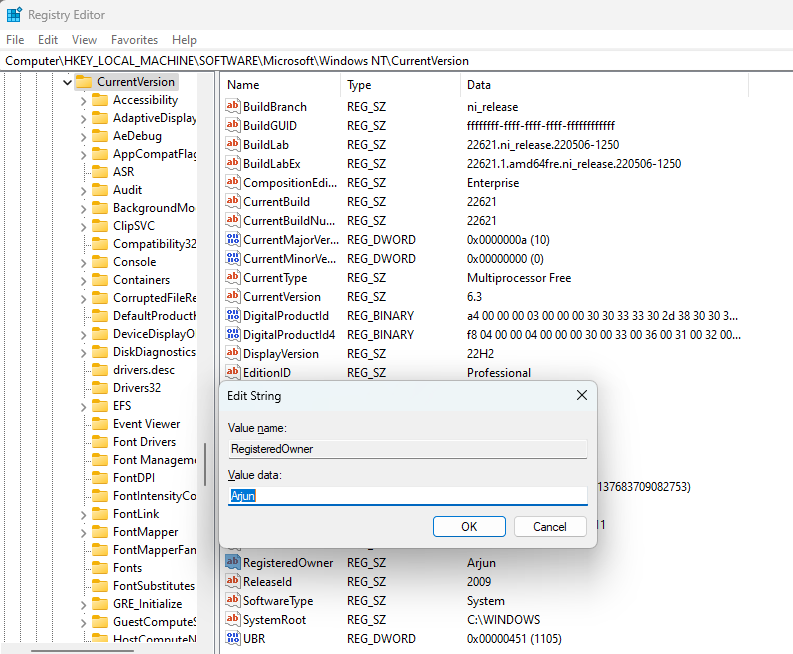Click the BuildLab string value icon

pyautogui.click(x=233, y=144)
